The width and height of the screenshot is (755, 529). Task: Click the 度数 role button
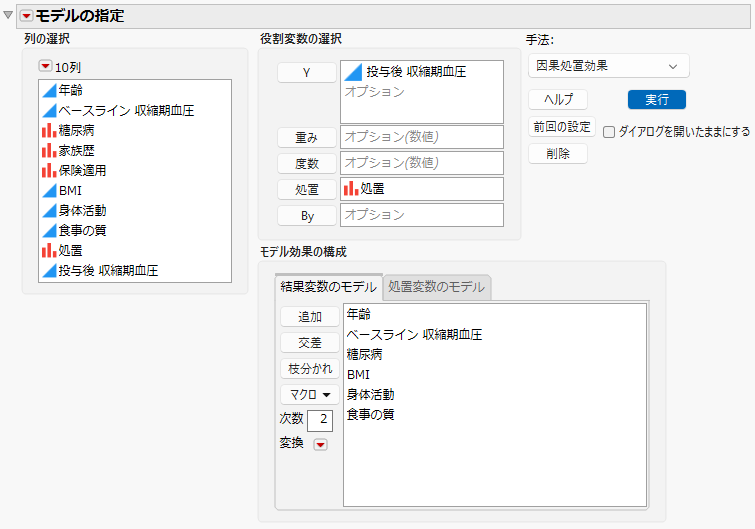click(x=307, y=164)
